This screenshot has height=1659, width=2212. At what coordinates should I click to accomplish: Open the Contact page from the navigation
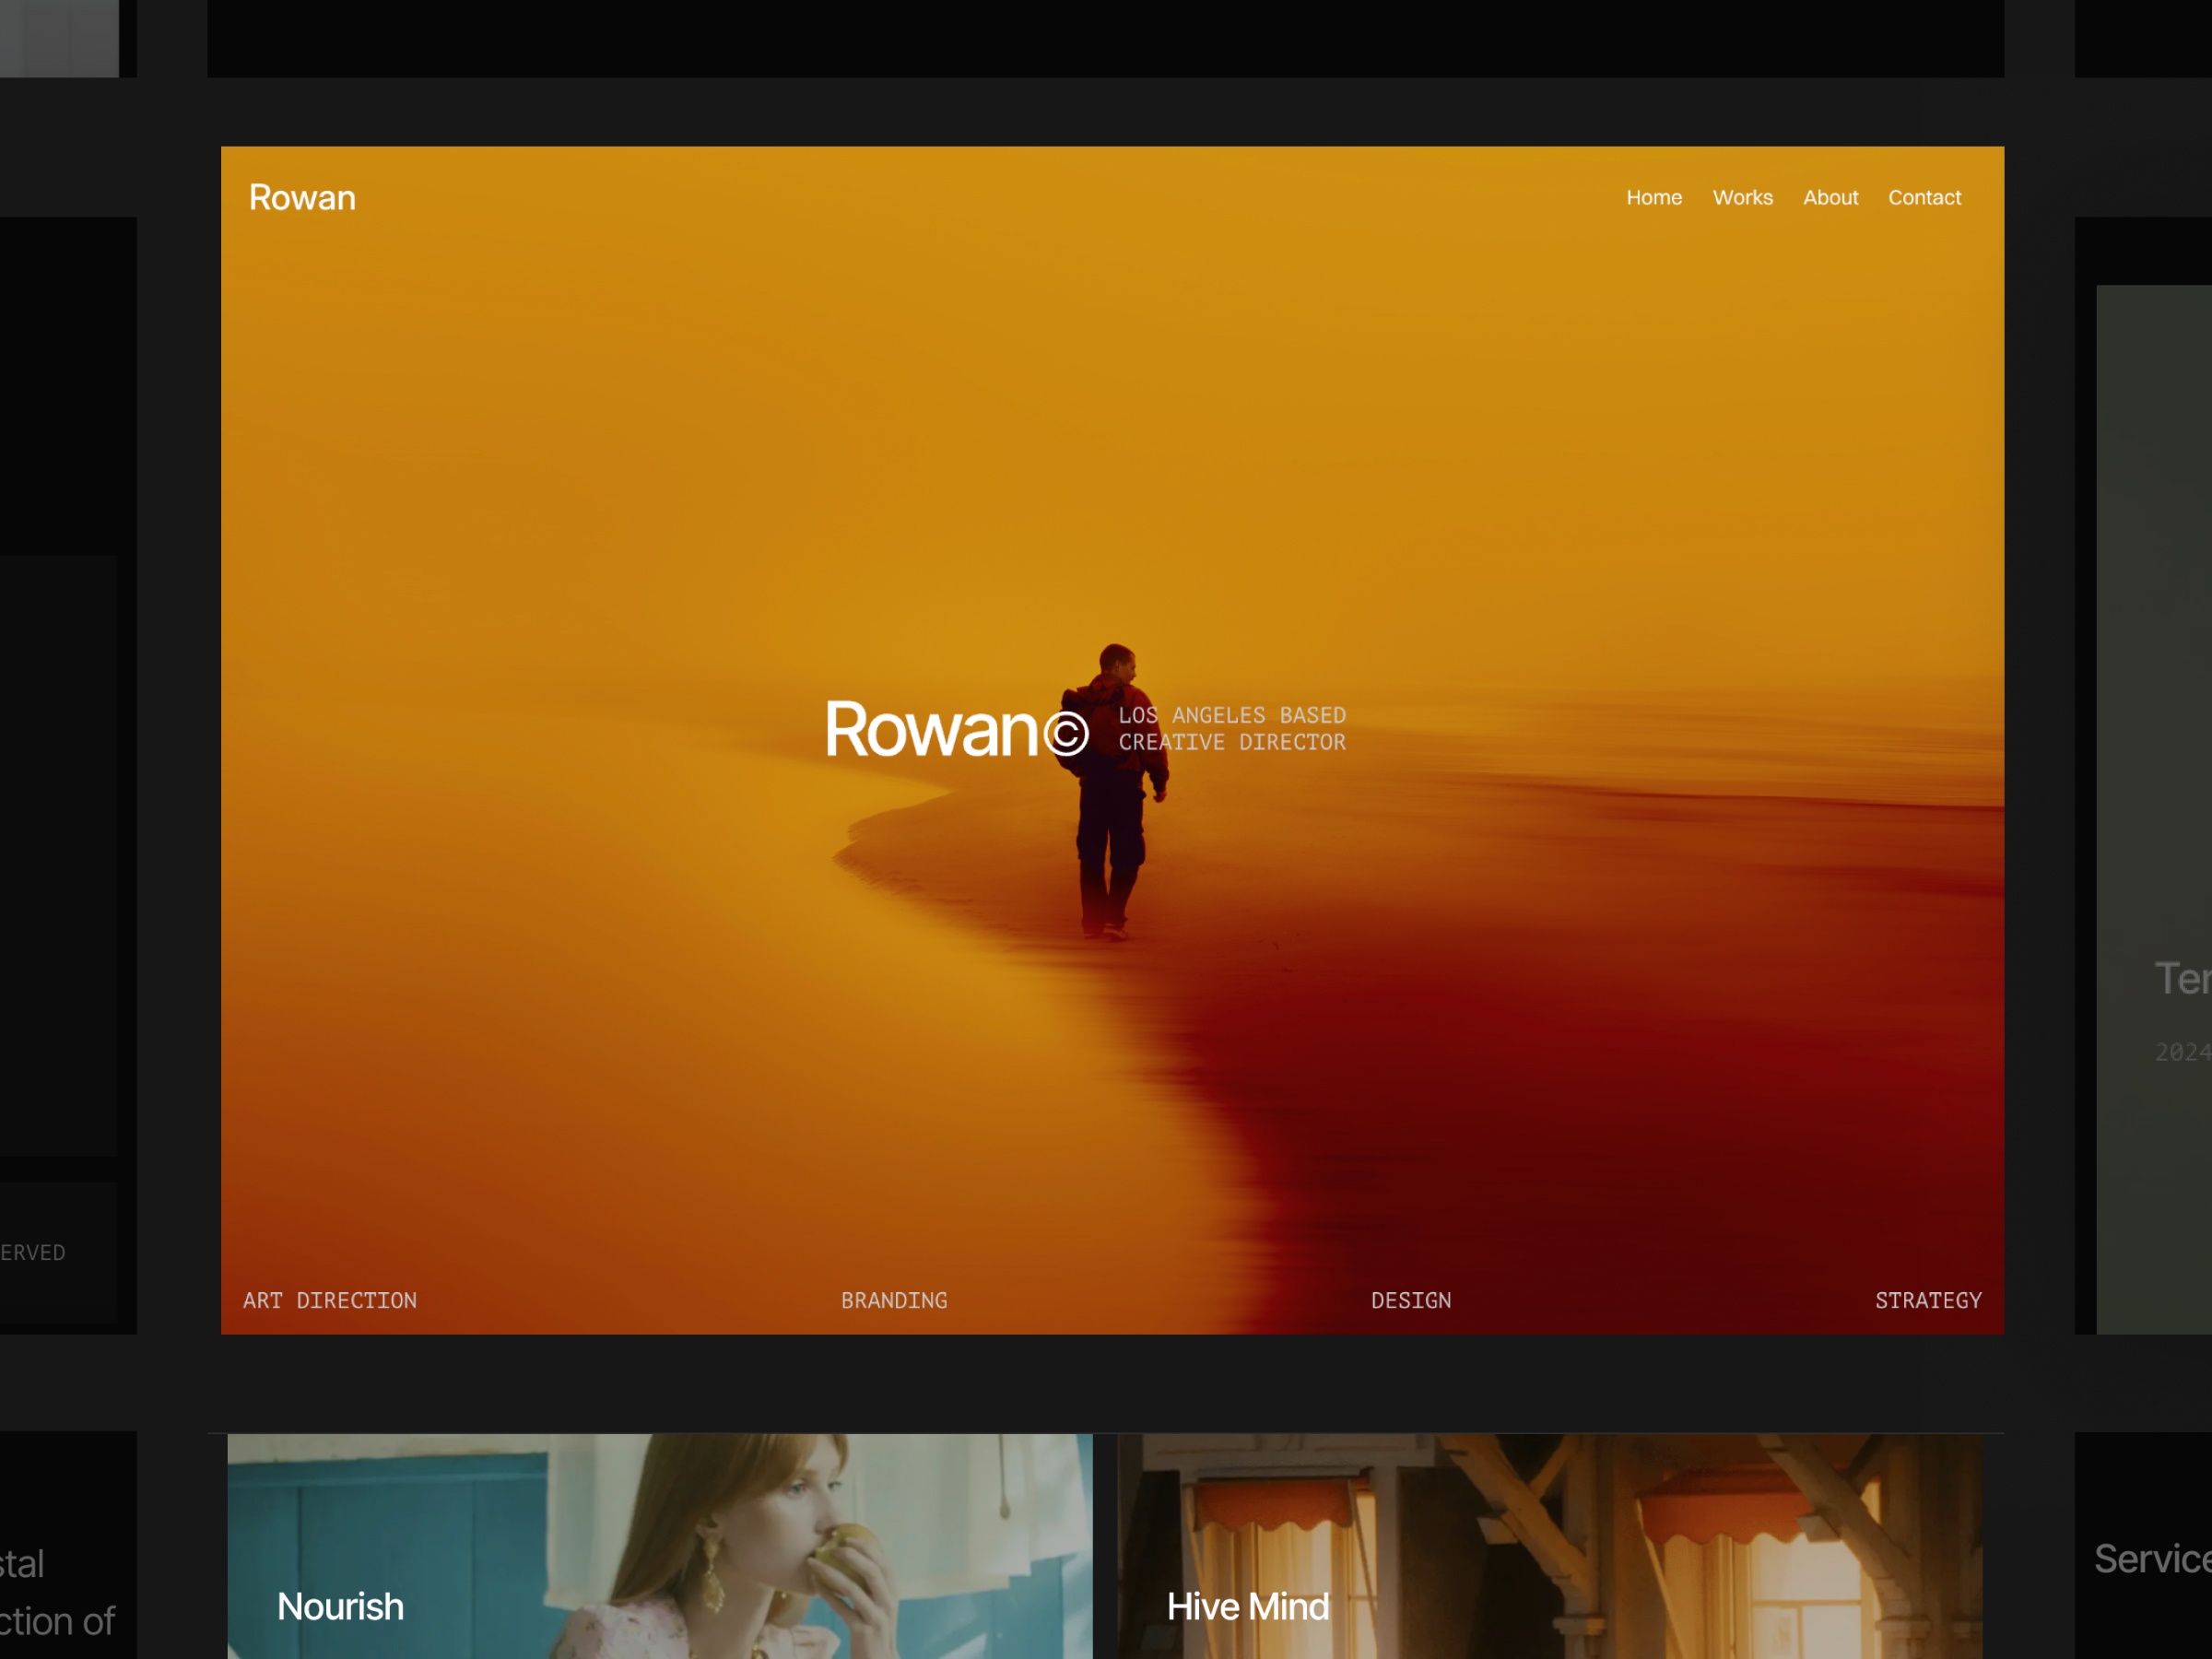1924,197
